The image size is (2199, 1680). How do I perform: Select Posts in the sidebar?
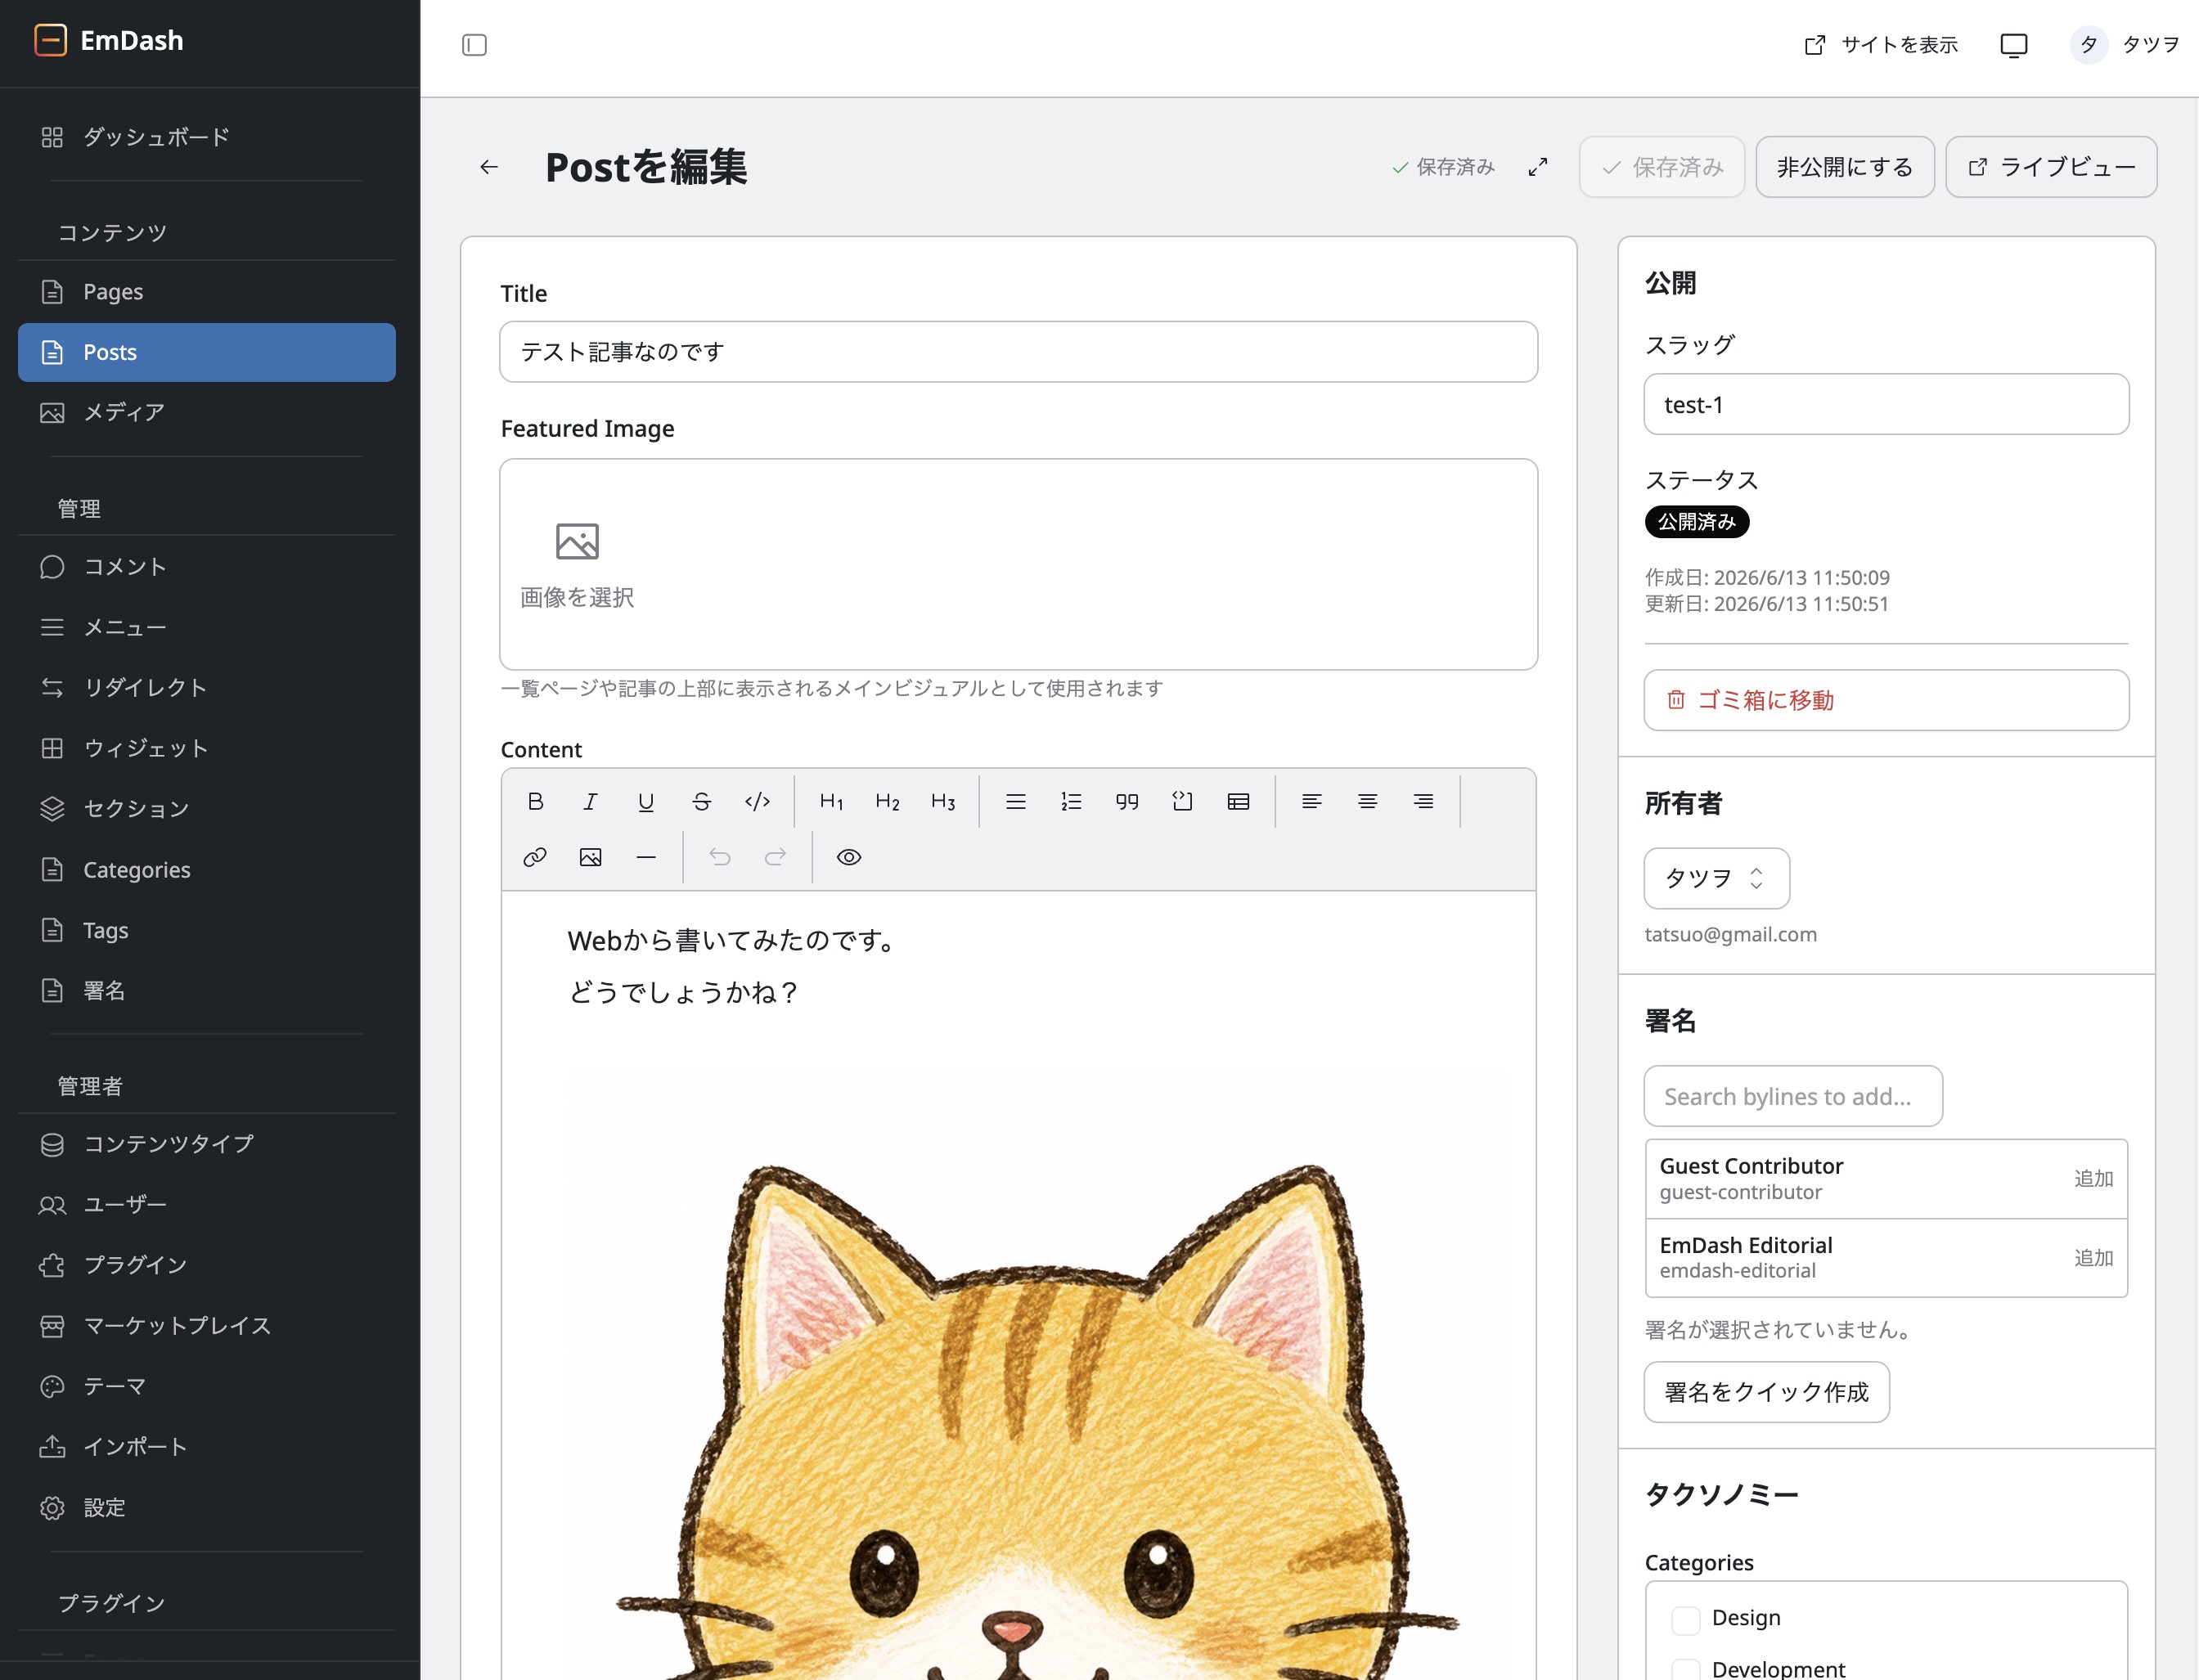pos(207,352)
